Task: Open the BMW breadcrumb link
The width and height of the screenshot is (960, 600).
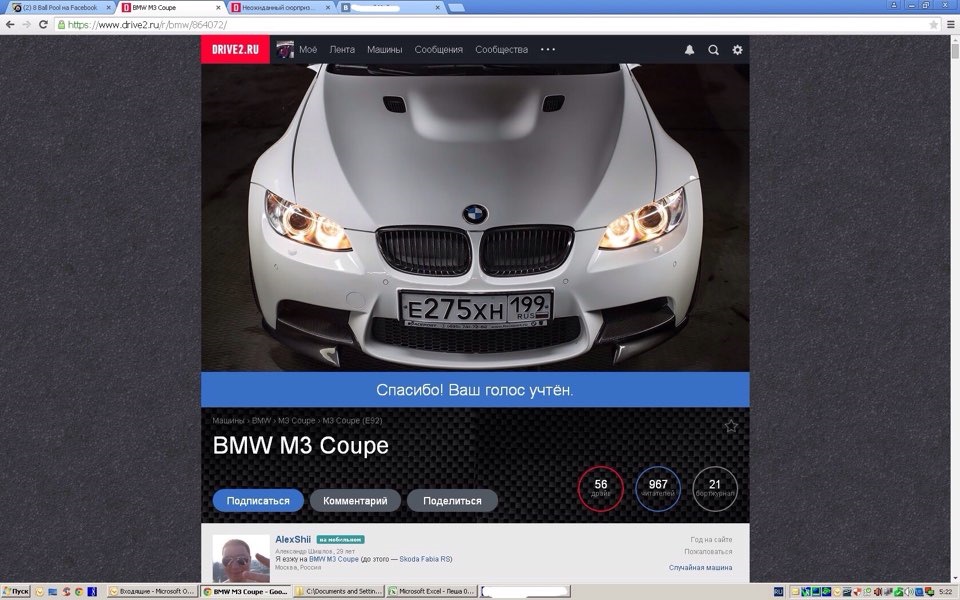Action: (x=261, y=421)
